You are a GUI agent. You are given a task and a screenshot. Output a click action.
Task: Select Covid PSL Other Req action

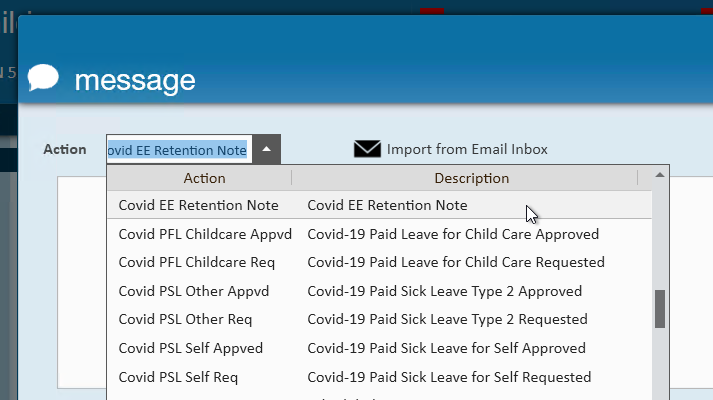(185, 320)
